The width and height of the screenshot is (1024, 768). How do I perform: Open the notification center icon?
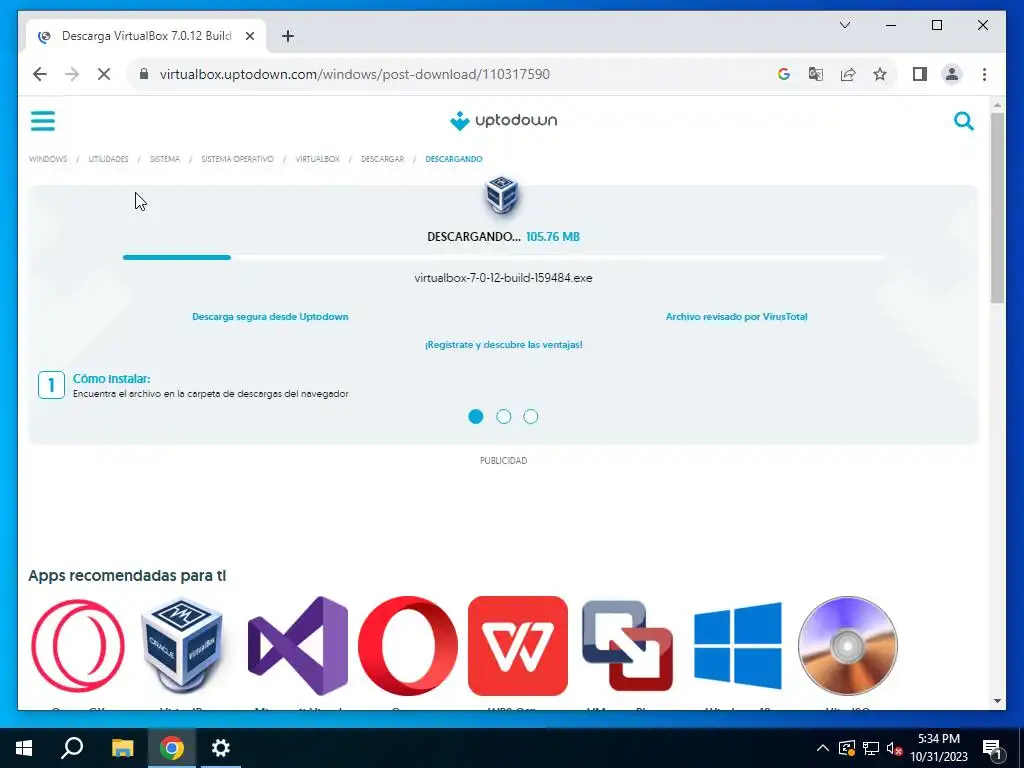pos(991,749)
